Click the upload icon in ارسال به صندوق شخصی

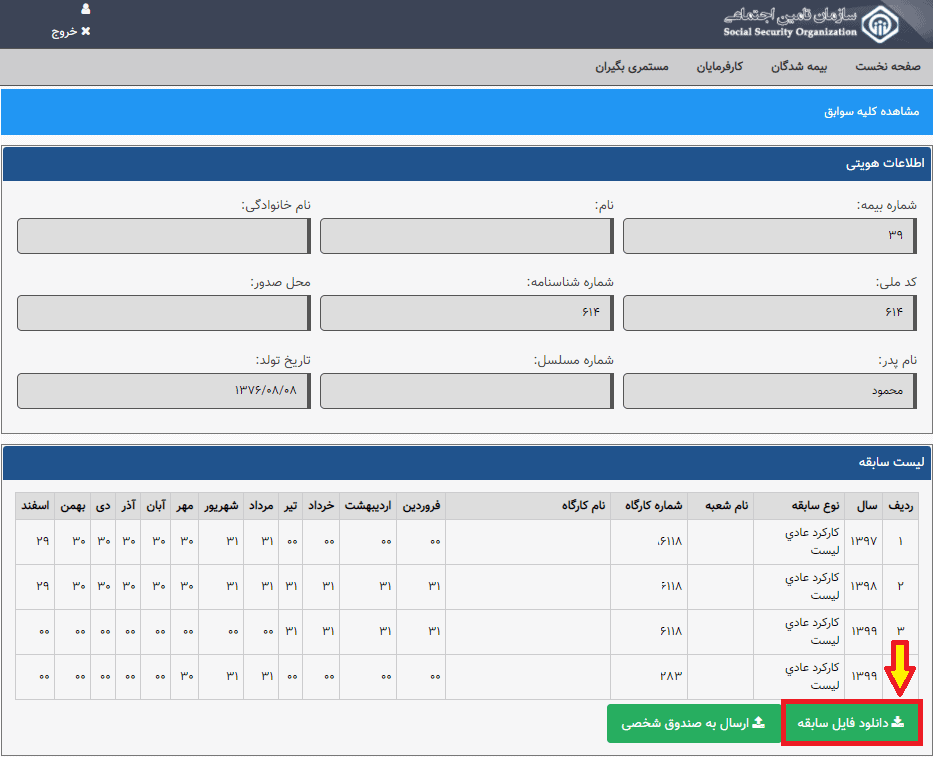759,722
